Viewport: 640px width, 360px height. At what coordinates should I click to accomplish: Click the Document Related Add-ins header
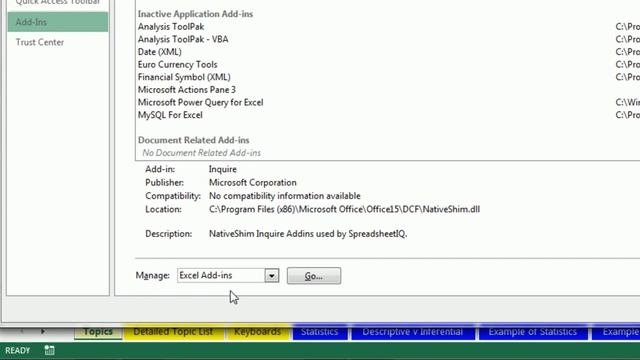click(193, 140)
